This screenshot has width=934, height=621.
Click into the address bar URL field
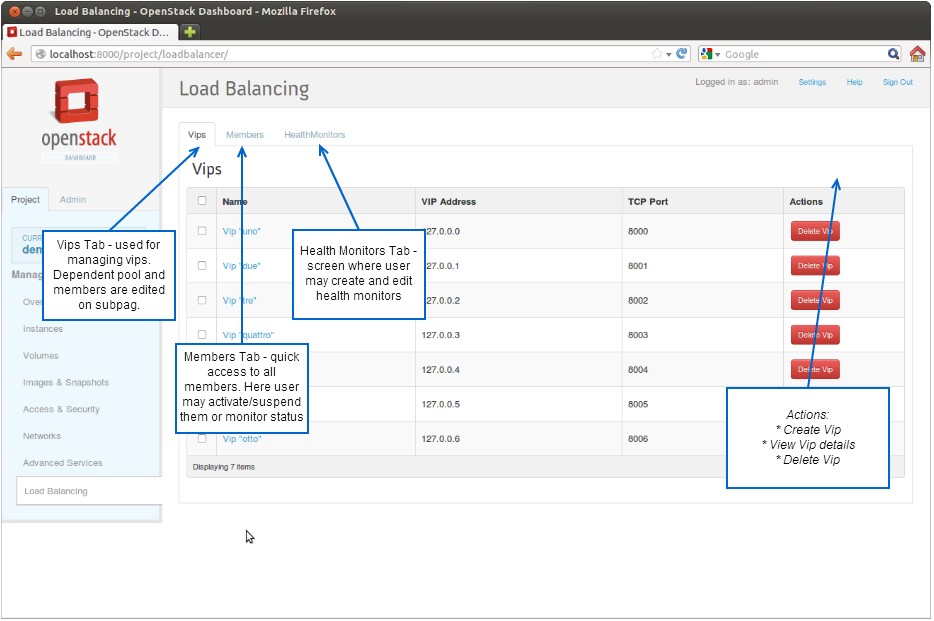350,54
